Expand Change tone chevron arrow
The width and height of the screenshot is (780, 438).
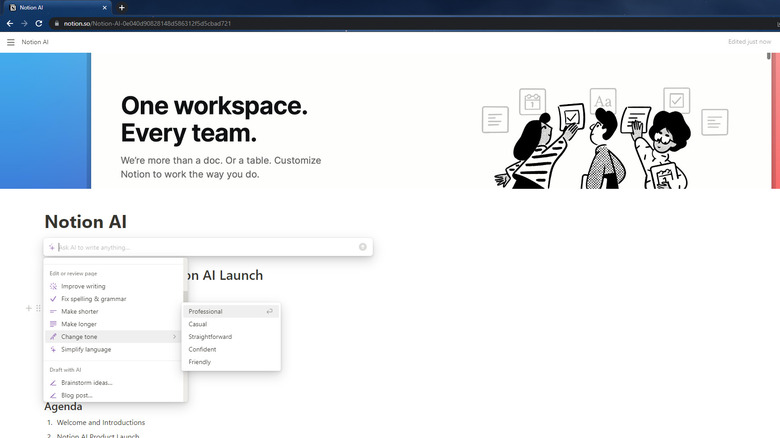[x=174, y=337]
